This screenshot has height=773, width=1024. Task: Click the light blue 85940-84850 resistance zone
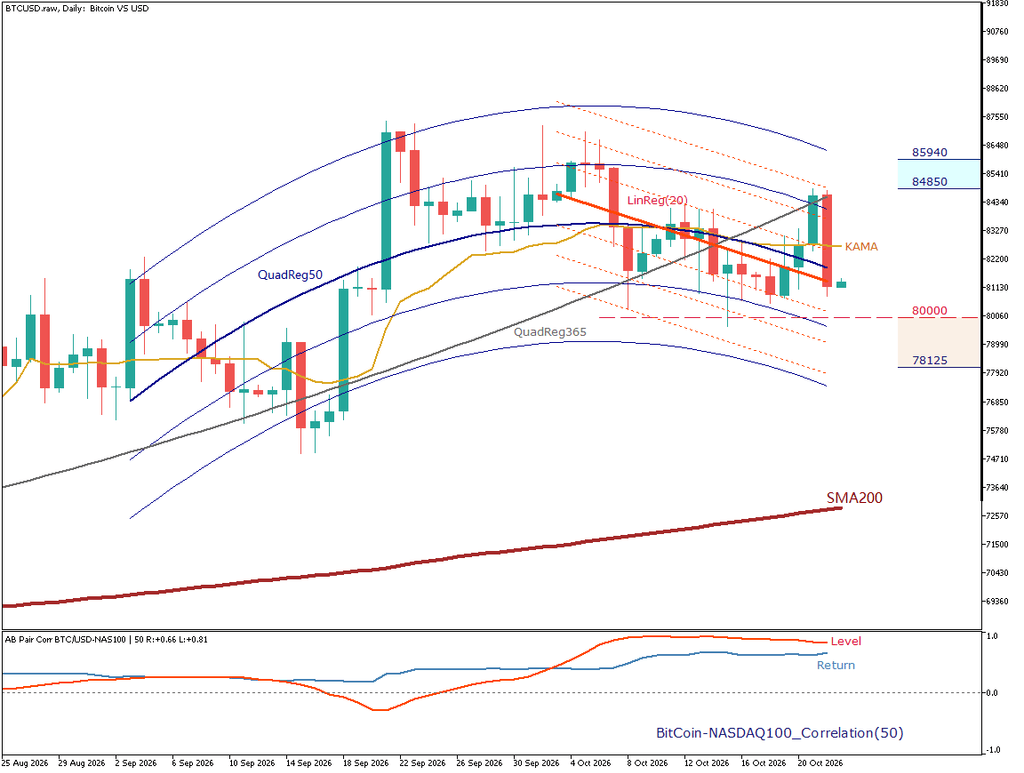939,174
